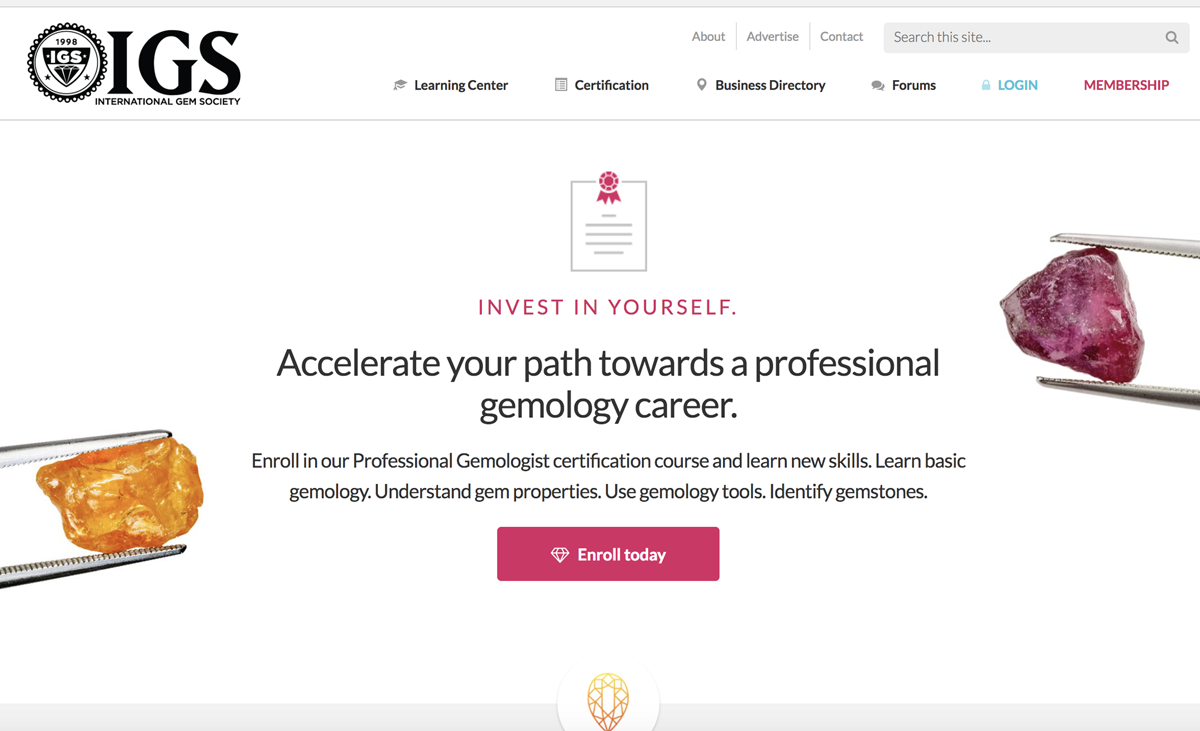
Task: Go to Business Directory
Action: tap(770, 85)
